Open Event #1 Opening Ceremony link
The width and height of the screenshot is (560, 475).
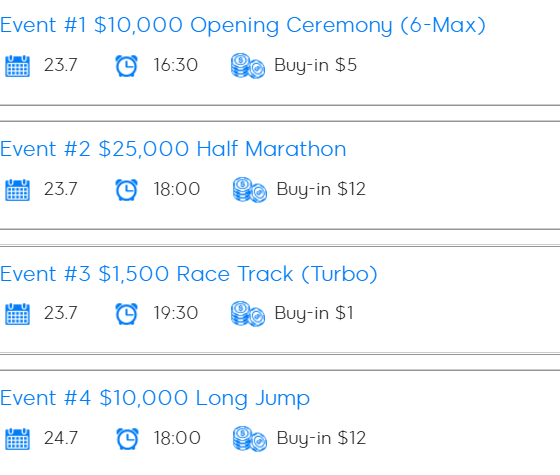243,25
